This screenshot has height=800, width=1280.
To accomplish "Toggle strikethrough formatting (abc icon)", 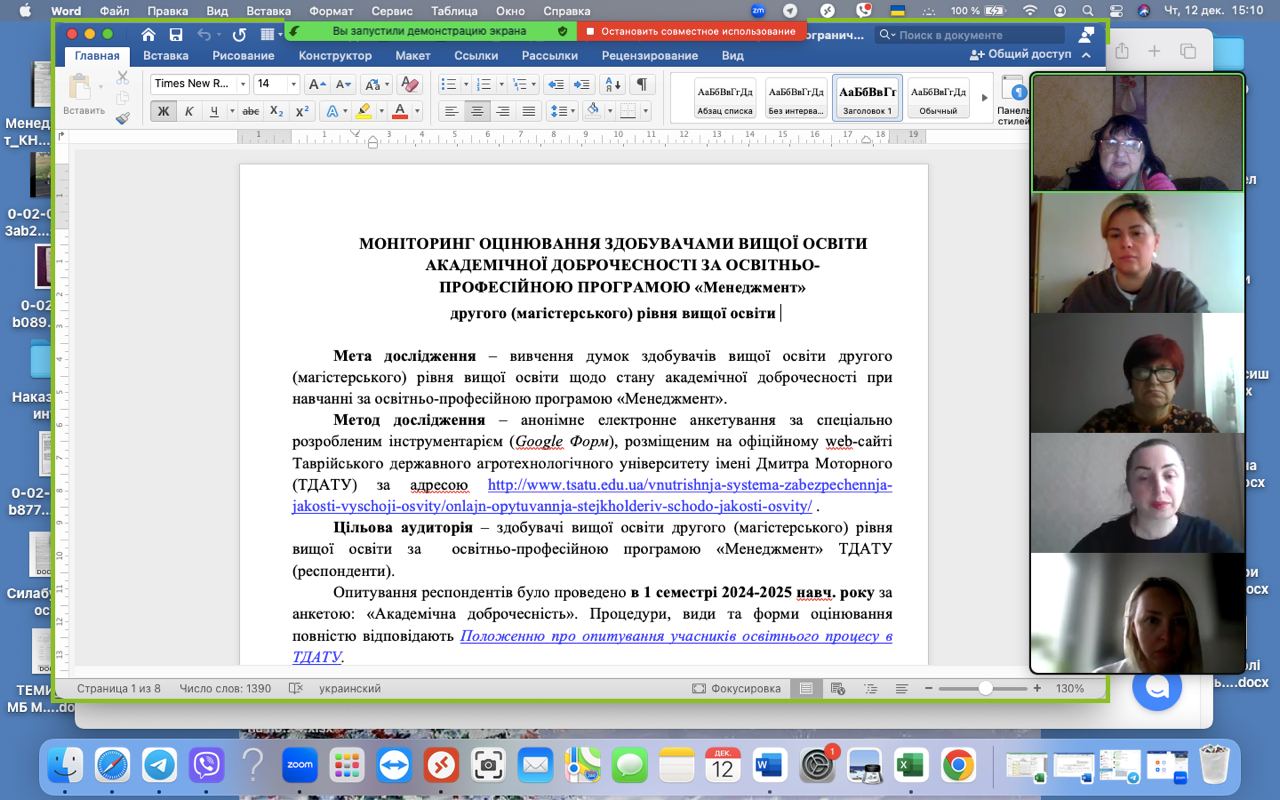I will (249, 110).
